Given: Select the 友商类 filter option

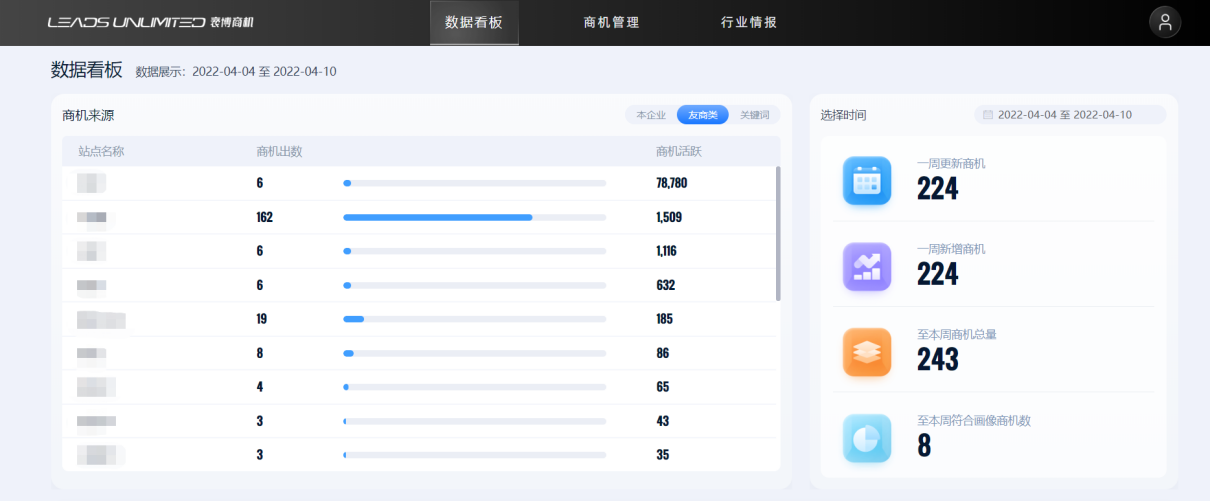Looking at the screenshot, I should (x=702, y=115).
